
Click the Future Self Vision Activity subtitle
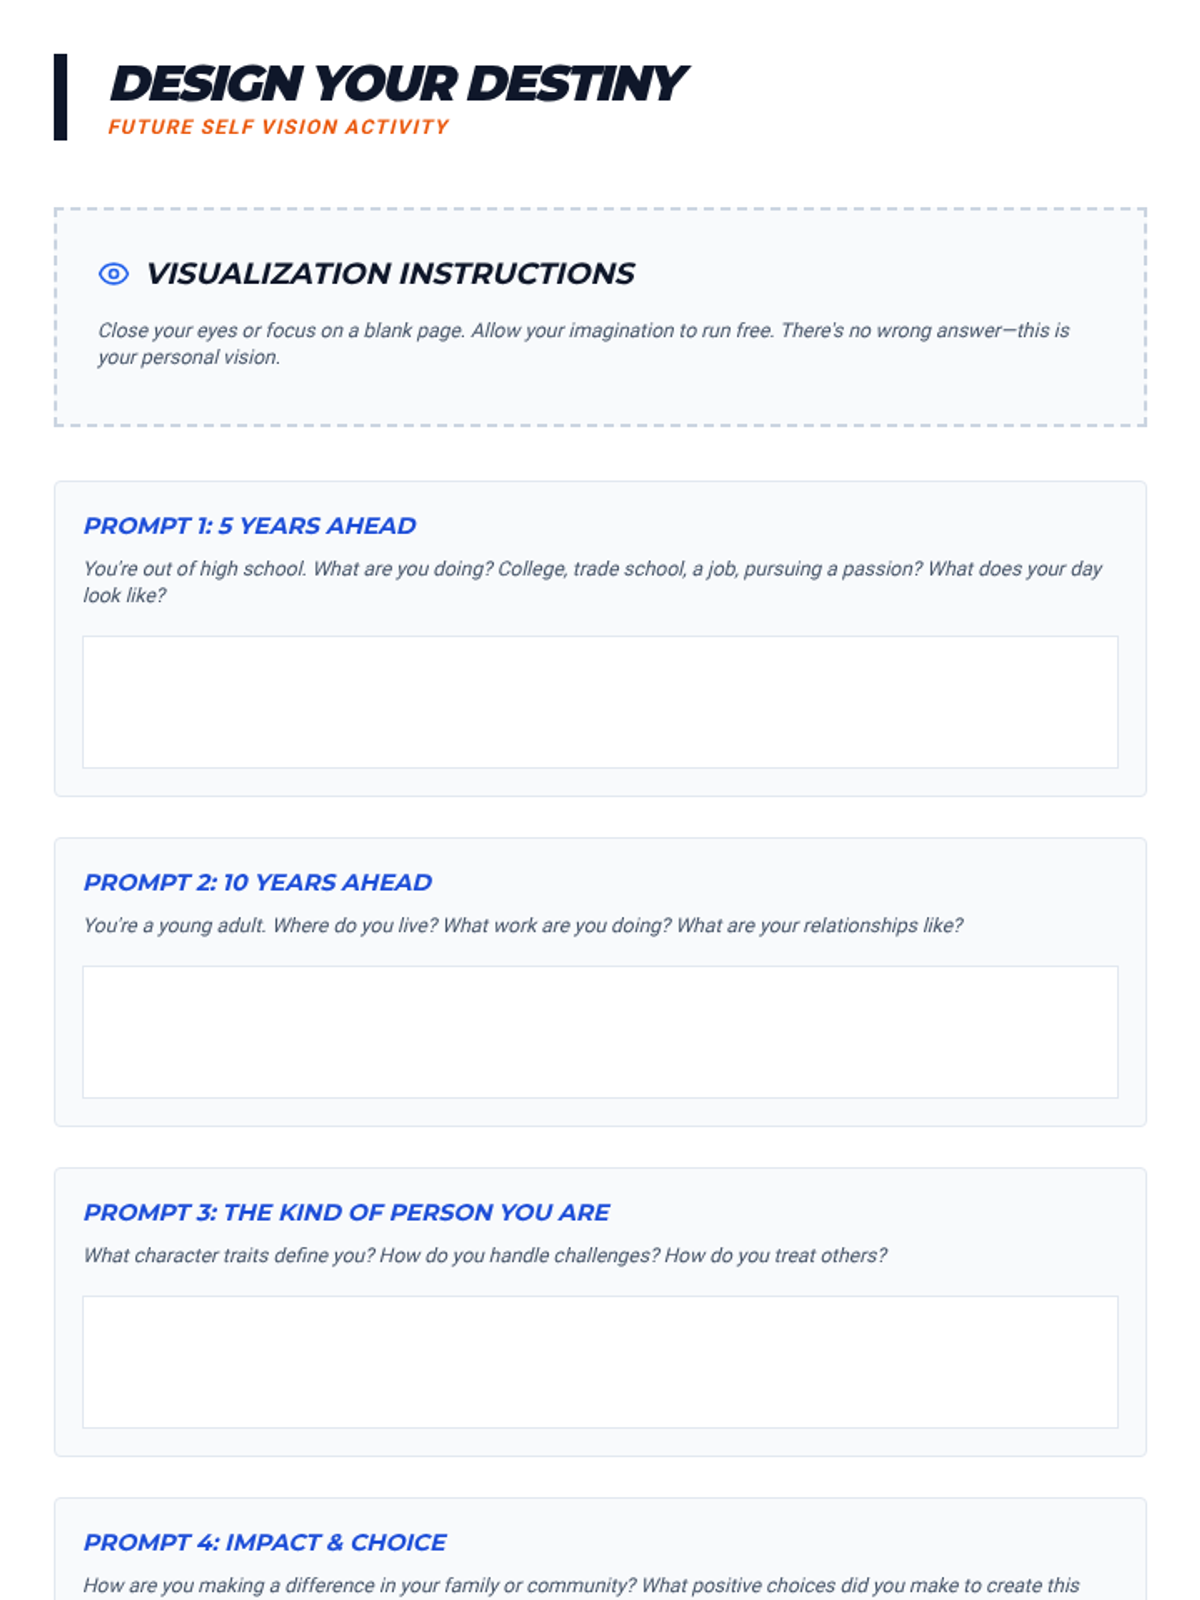coord(279,127)
